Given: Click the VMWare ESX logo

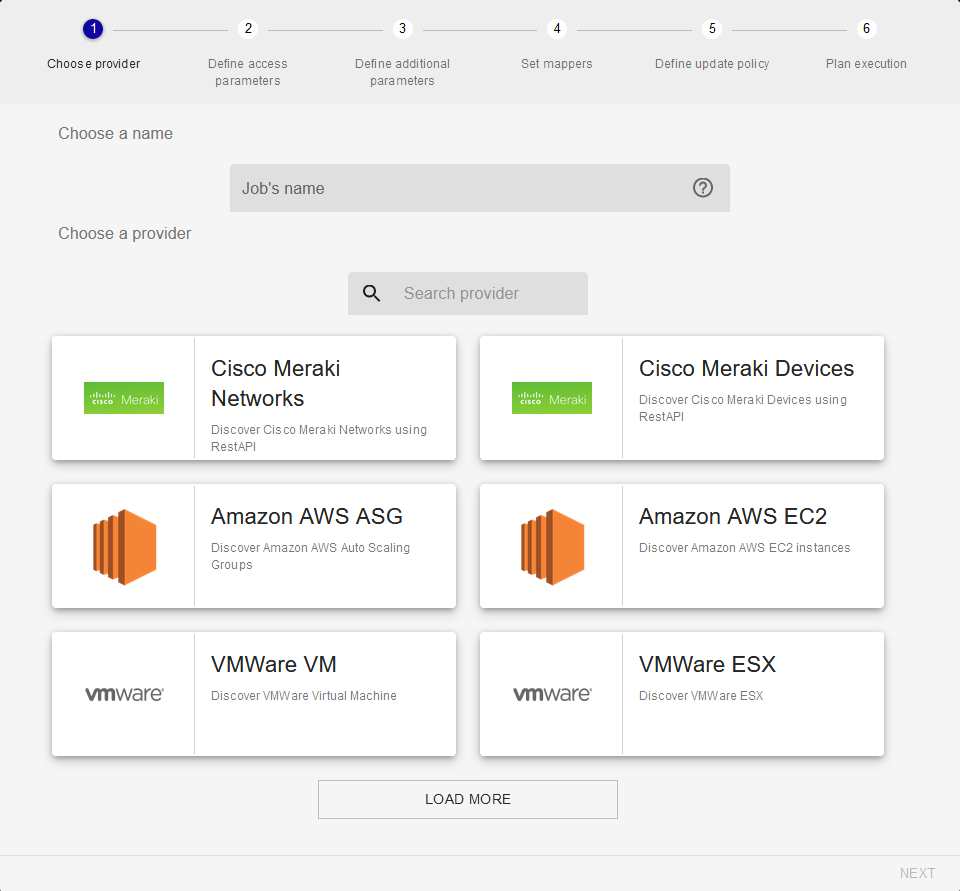Looking at the screenshot, I should click(552, 694).
